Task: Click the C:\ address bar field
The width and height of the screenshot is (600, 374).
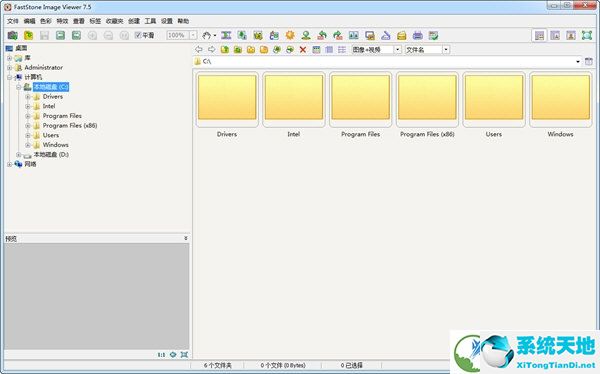Action: [x=387, y=61]
